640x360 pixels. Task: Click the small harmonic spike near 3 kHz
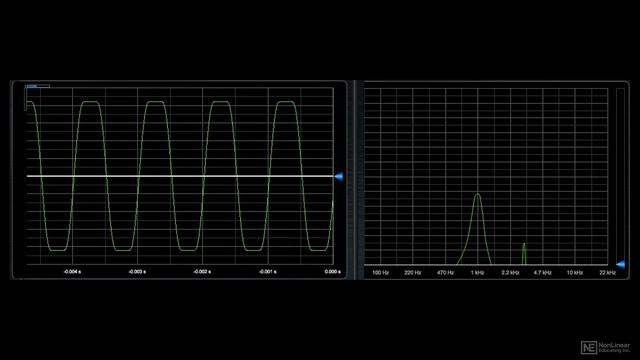click(524, 254)
